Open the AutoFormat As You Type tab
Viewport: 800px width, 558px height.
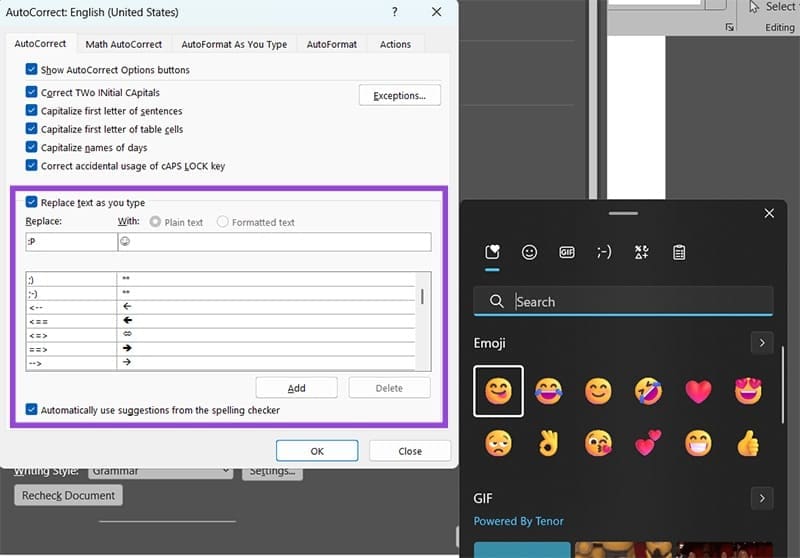pos(234,44)
